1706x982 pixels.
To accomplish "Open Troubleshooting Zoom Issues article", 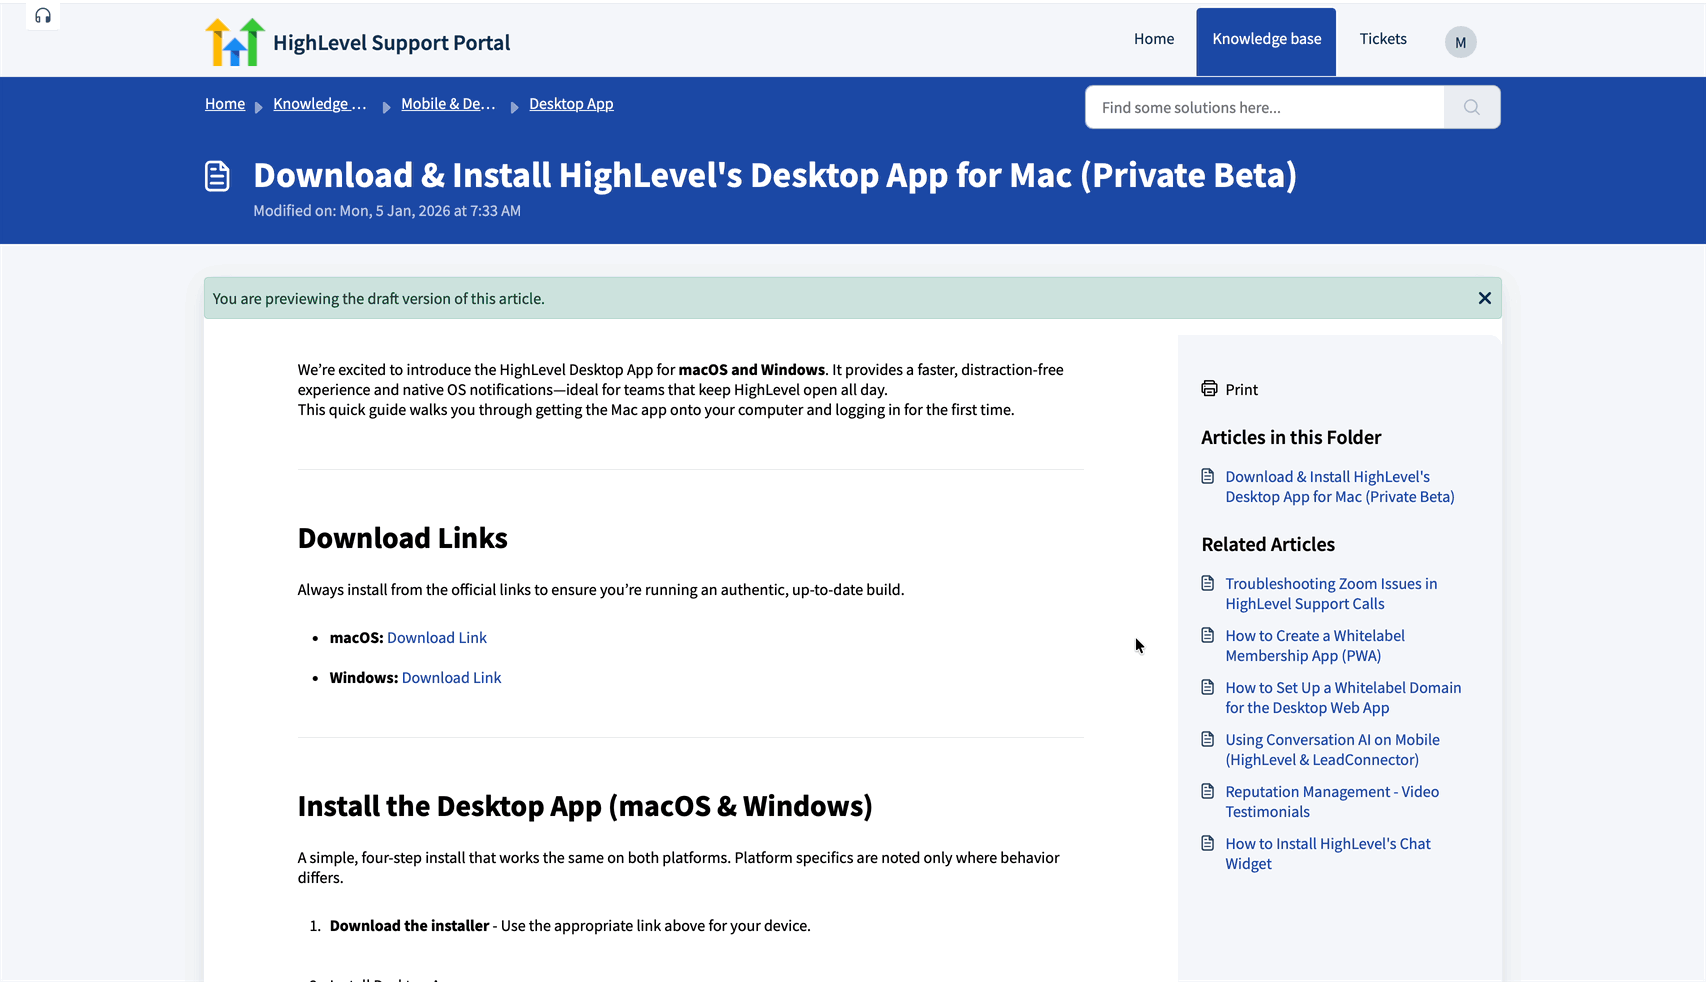I will [1331, 594].
